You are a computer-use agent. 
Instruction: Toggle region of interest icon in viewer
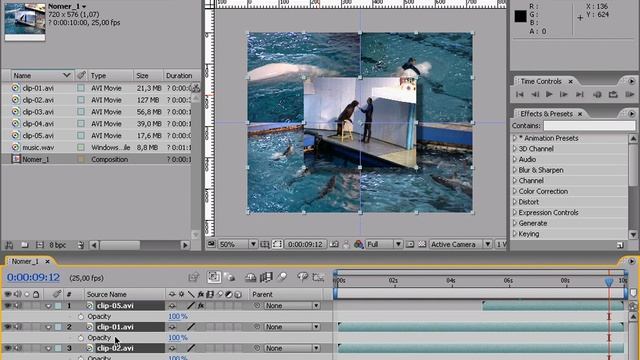pyautogui.click(x=410, y=244)
